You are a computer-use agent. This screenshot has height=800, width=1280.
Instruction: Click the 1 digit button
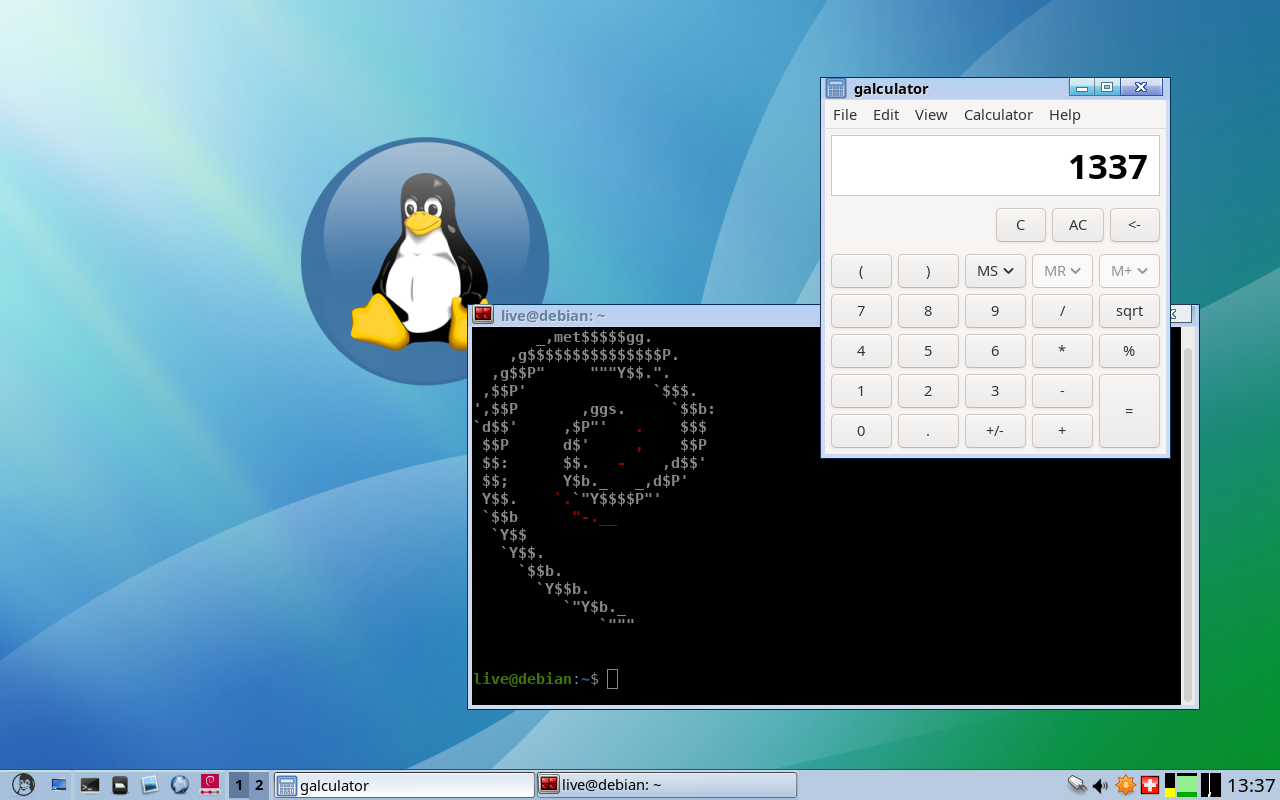tap(861, 391)
